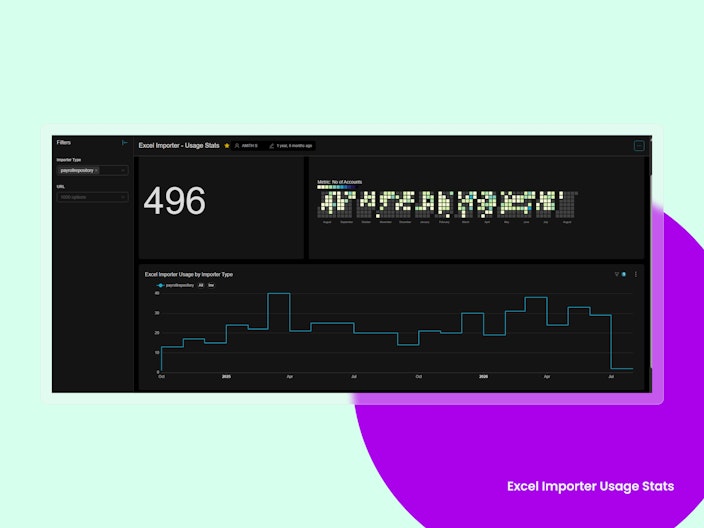Click the Excel Importer - Usage Stats title
The height and width of the screenshot is (528, 704).
pos(179,145)
